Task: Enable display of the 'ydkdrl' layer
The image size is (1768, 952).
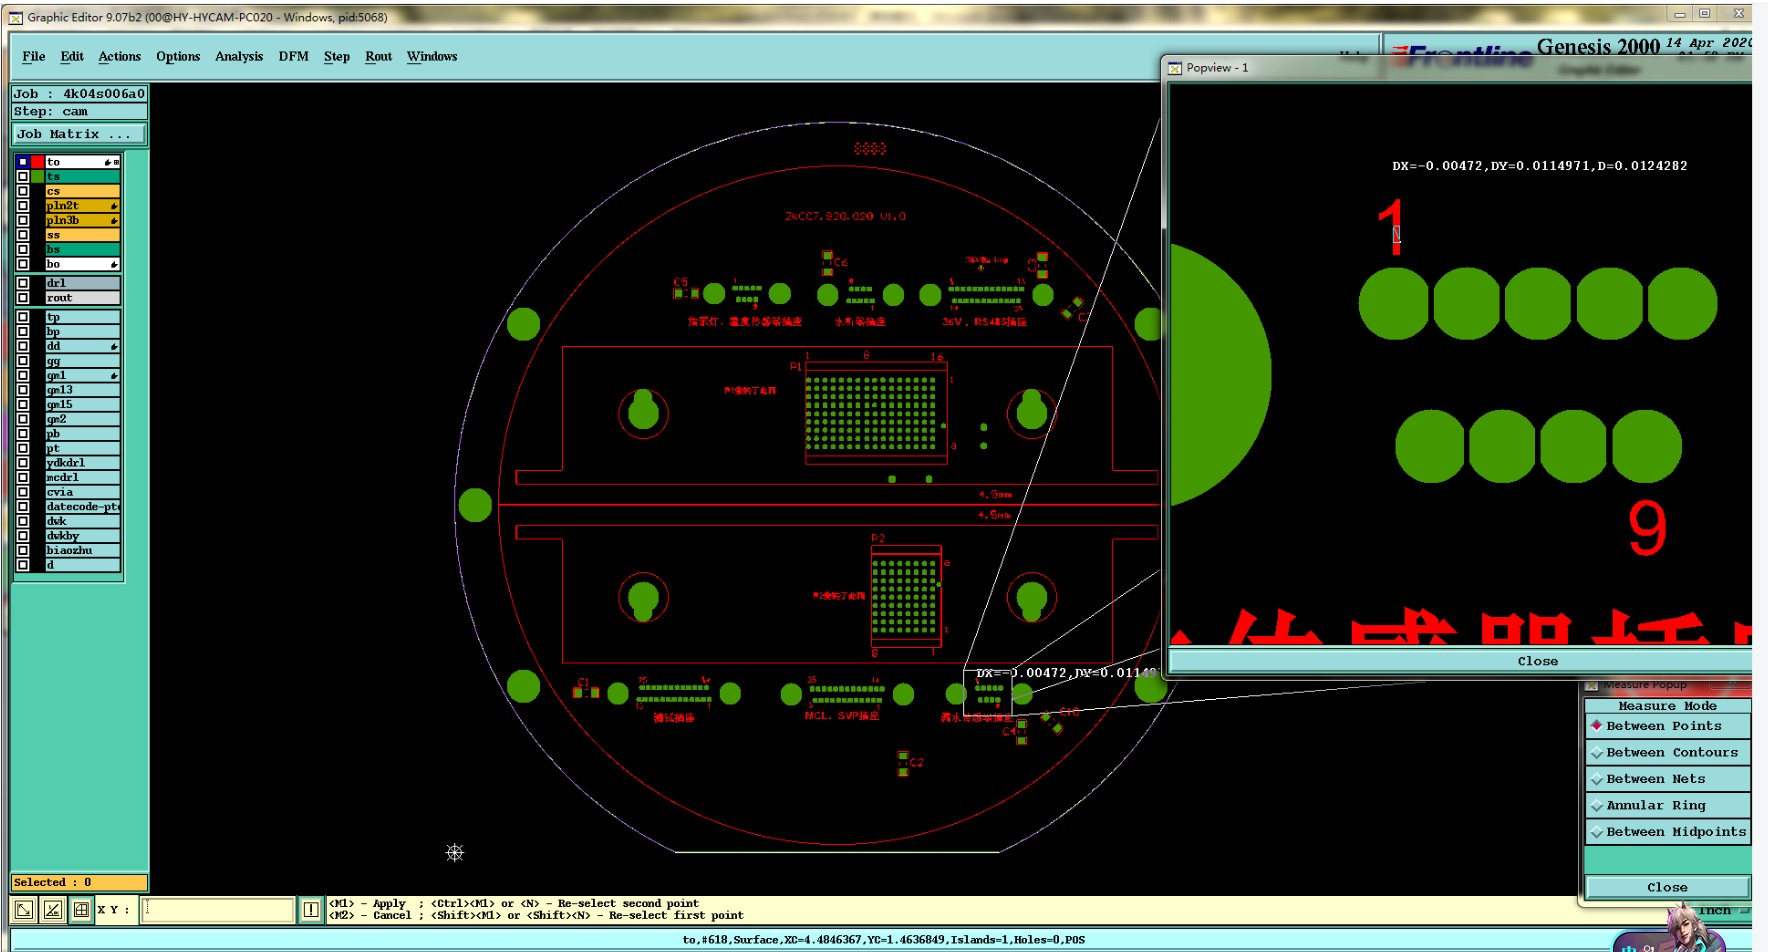Action: [x=23, y=463]
